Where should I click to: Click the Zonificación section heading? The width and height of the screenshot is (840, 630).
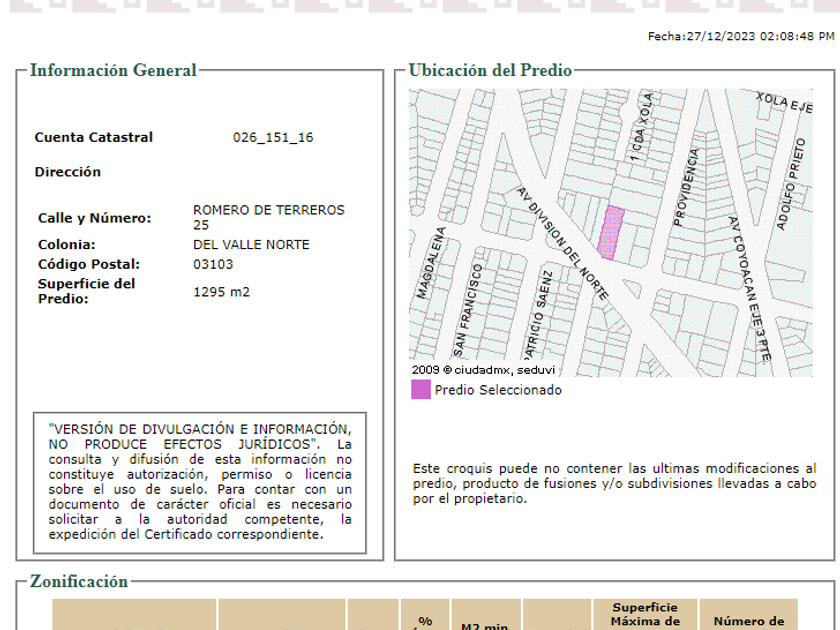[79, 581]
